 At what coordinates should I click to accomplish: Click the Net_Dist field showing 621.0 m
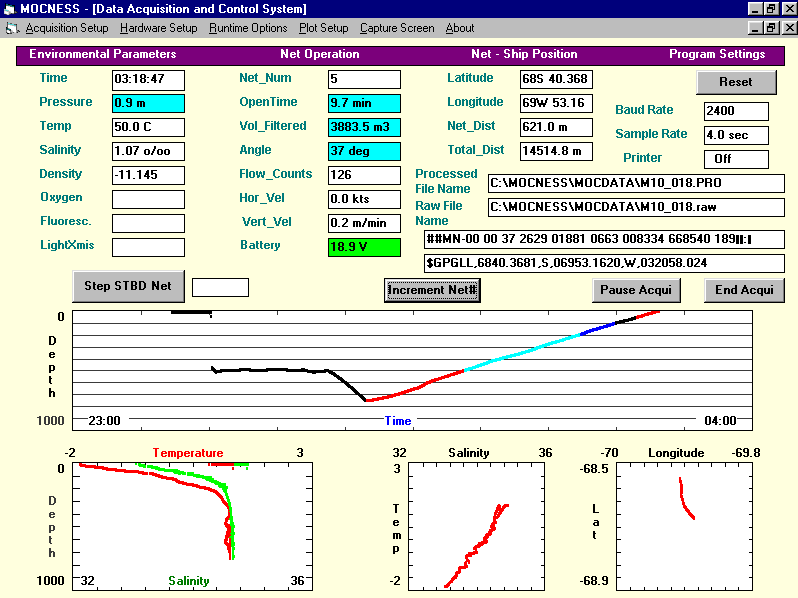pyautogui.click(x=556, y=127)
